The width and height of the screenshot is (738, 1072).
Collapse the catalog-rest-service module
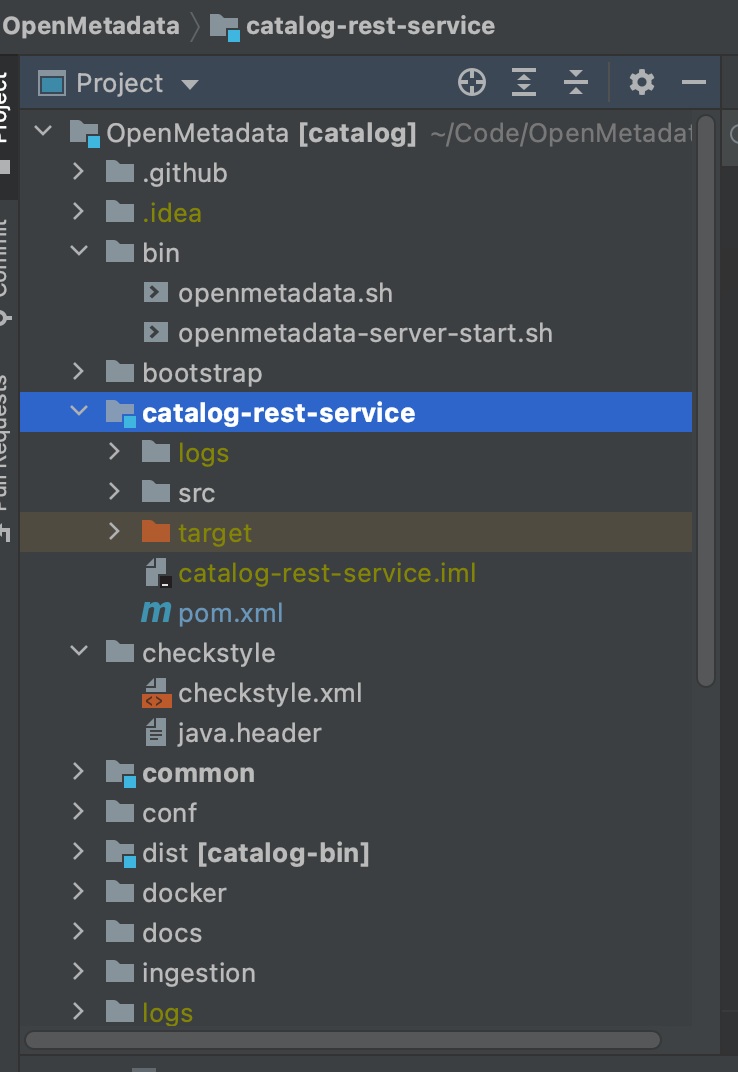point(79,413)
